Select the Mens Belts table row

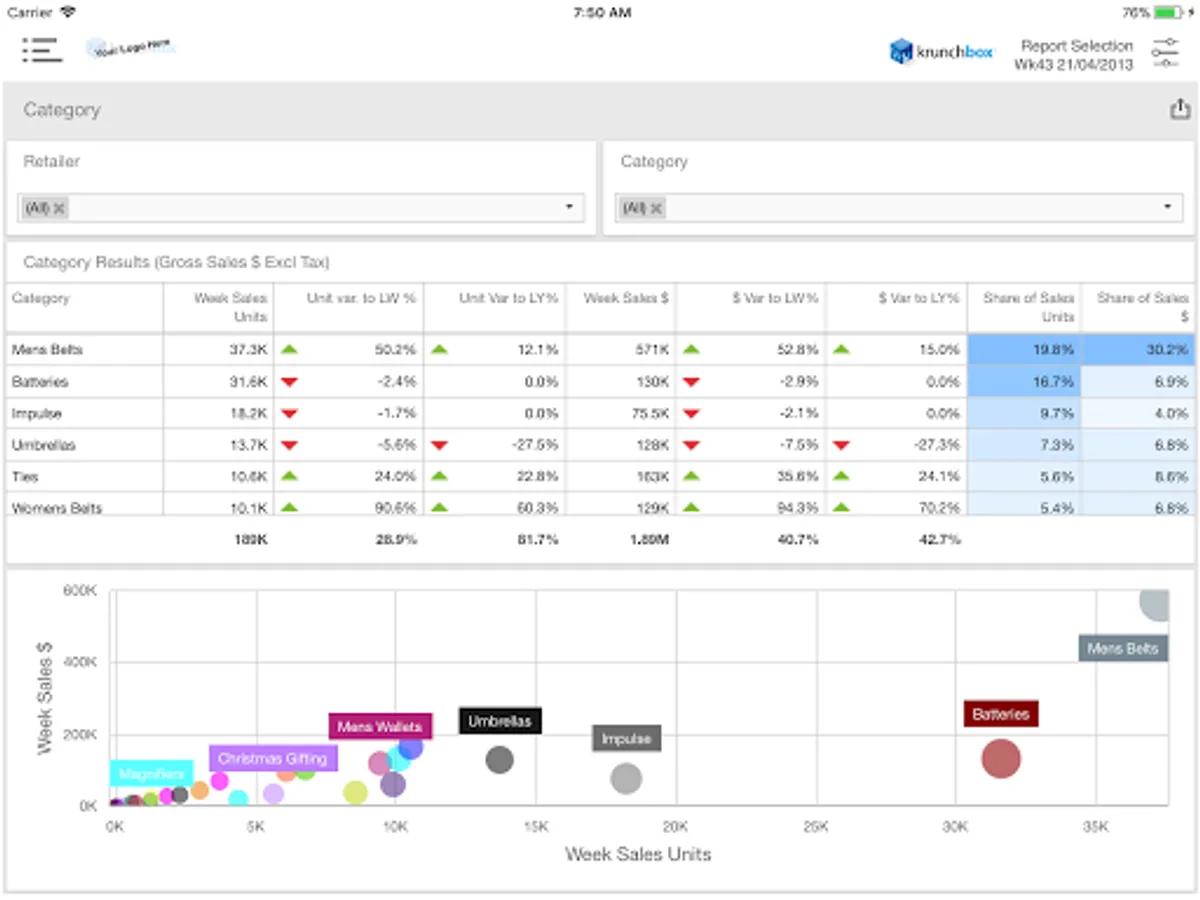click(x=600, y=350)
